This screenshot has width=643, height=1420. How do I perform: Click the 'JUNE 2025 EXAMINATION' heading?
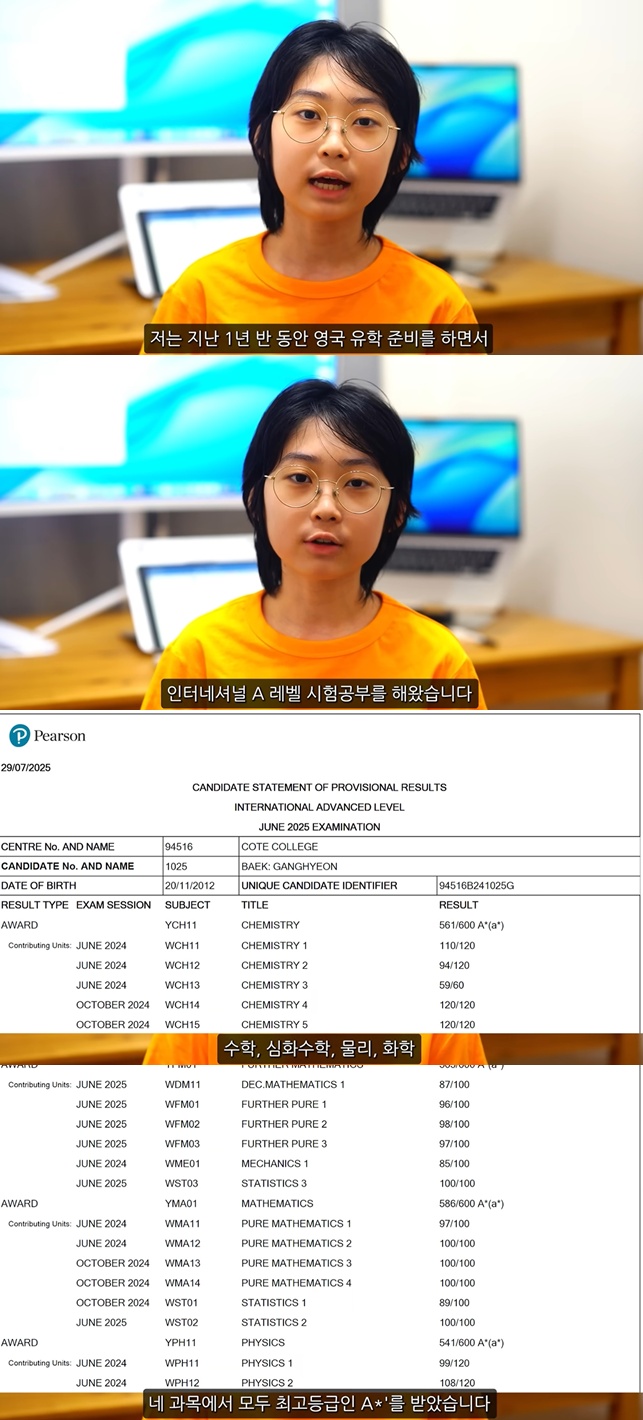[x=319, y=827]
